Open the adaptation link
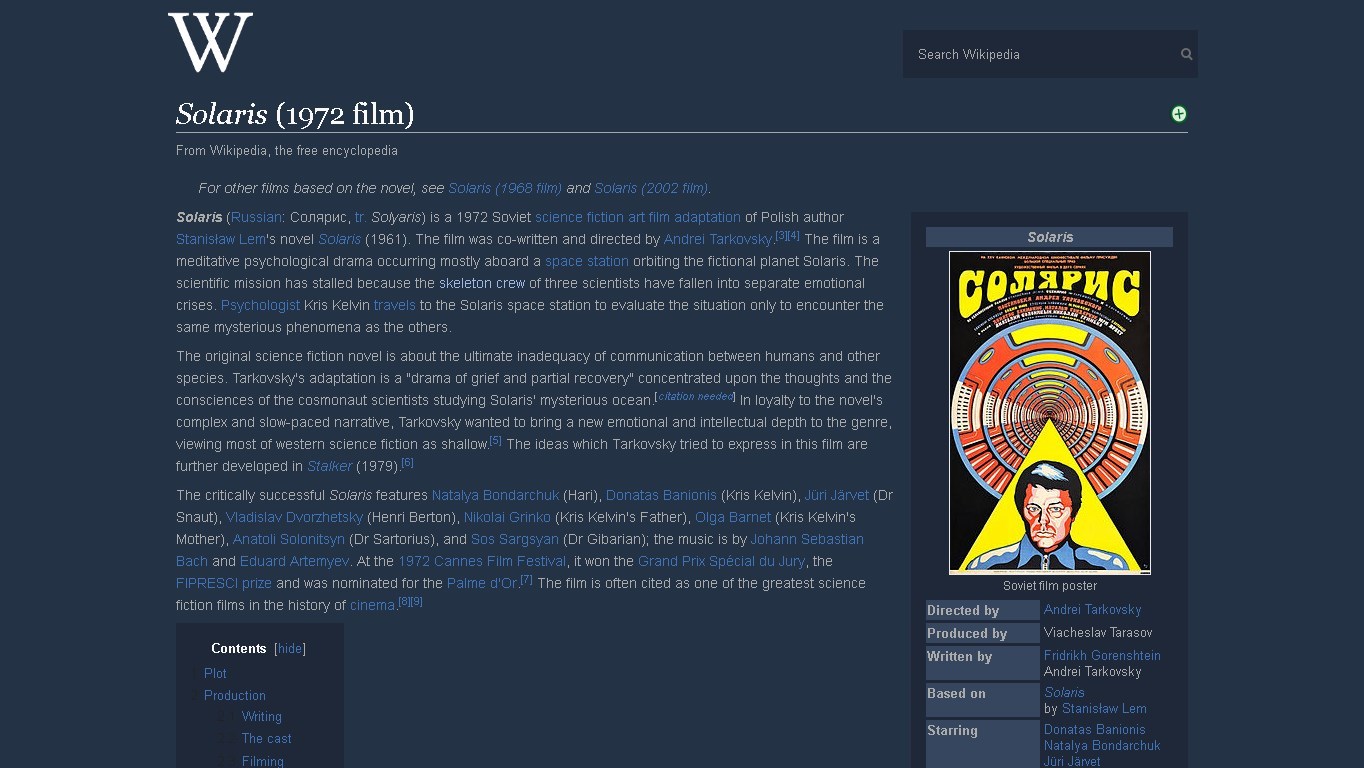 click(x=707, y=217)
